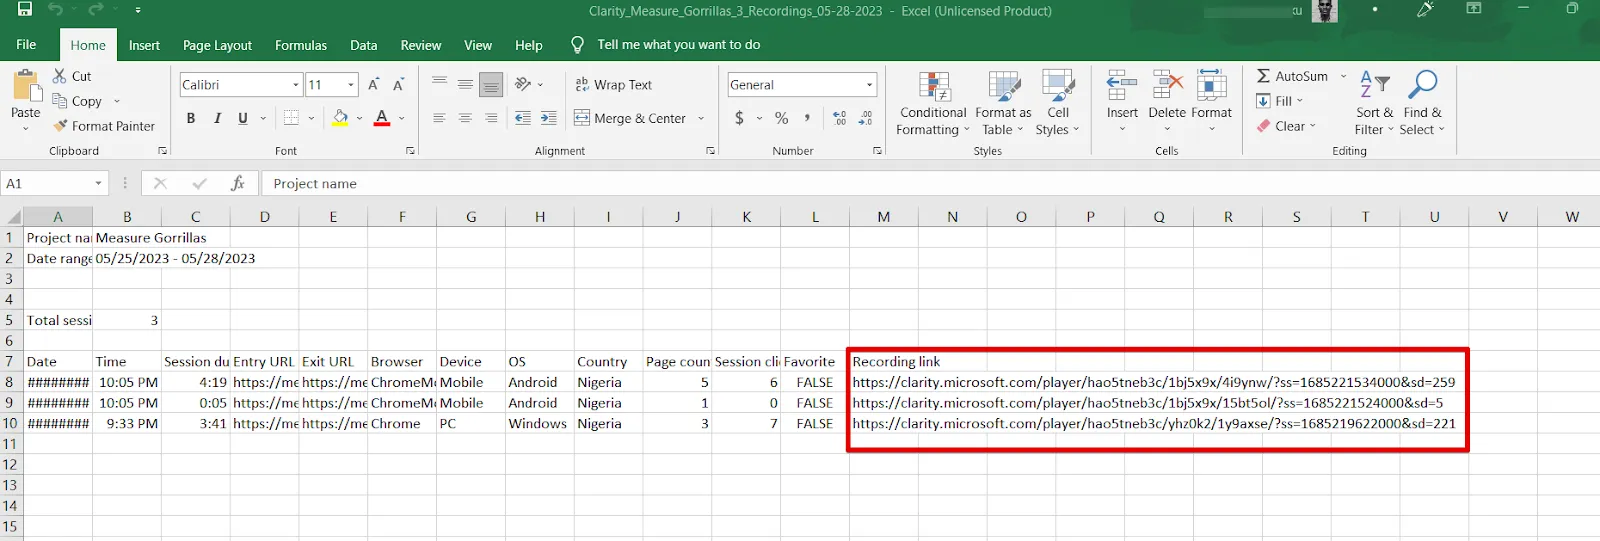Click the Decrease Indent icon
Viewport: 1600px width, 541px height.
pyautogui.click(x=523, y=118)
